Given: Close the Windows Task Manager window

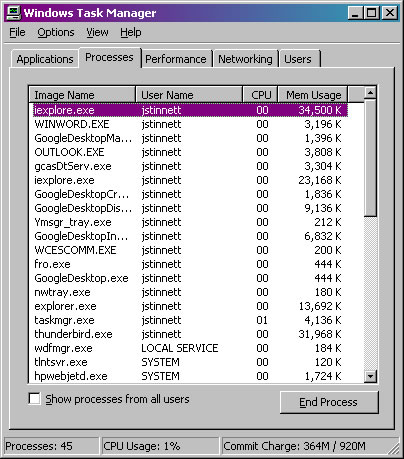Looking at the screenshot, I should [389, 13].
